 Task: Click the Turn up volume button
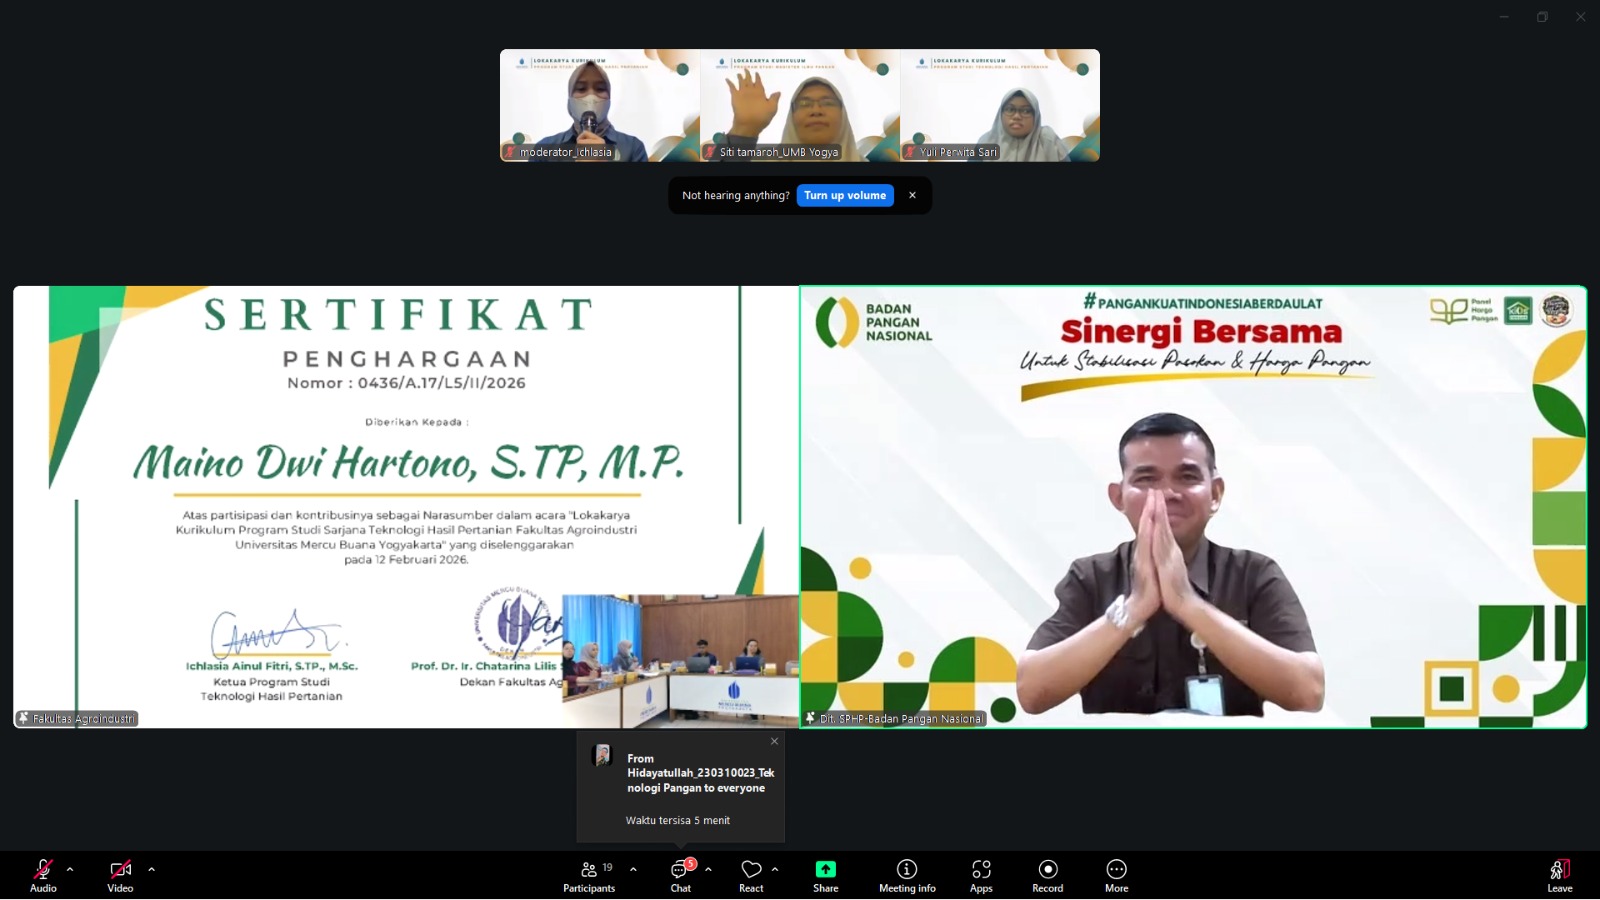point(845,196)
